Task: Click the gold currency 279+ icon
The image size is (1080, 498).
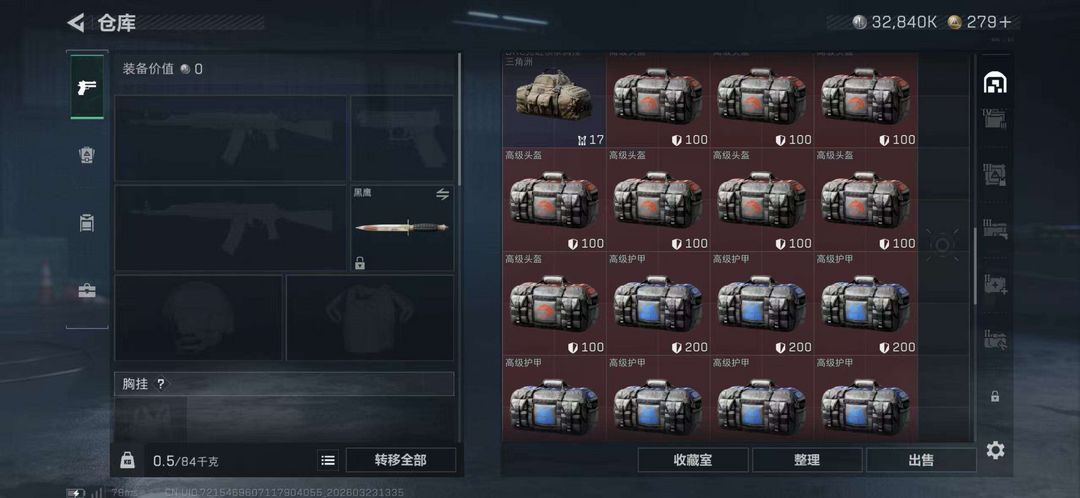Action: click(x=954, y=22)
